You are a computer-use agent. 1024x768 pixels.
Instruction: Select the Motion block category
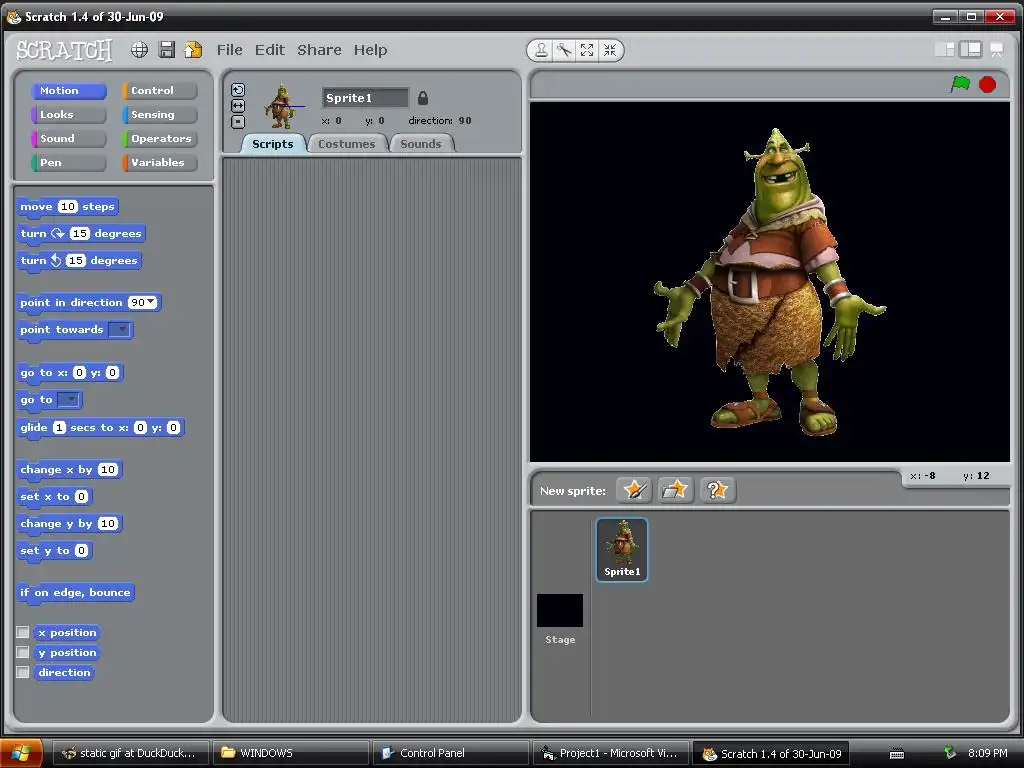click(69, 91)
